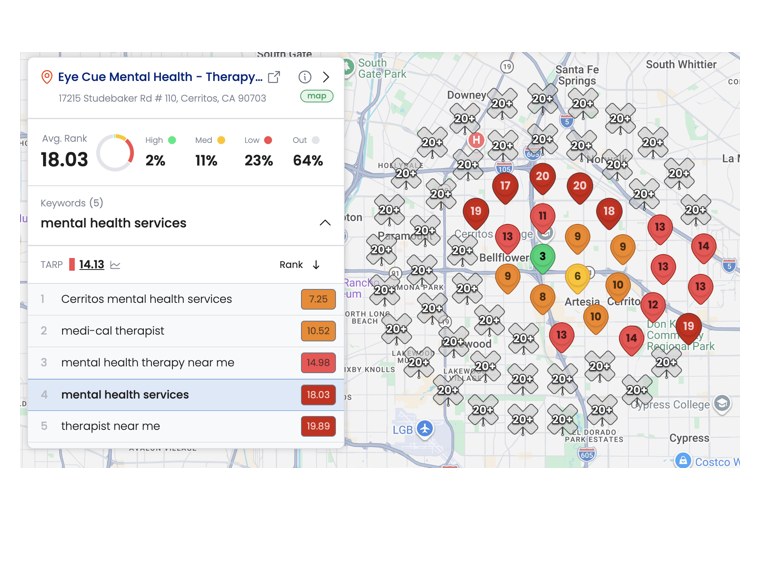This screenshot has width=760, height=580.
Task: Open the external link icon beside business name
Action: 274,77
